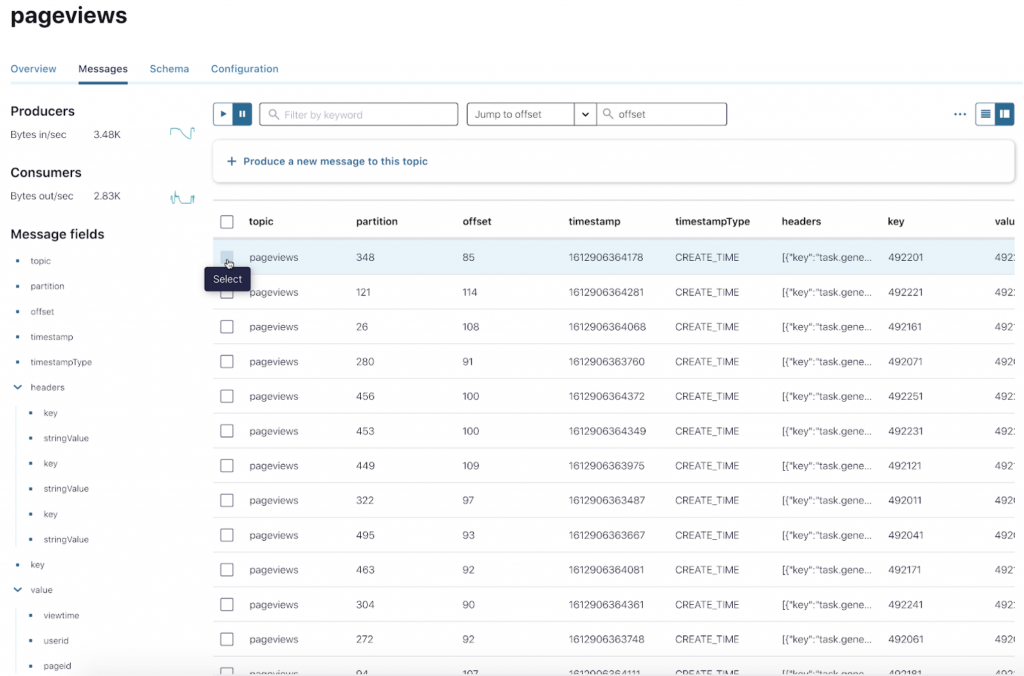Select the checkbox for partition 26 row
The height and width of the screenshot is (676, 1024).
[227, 327]
